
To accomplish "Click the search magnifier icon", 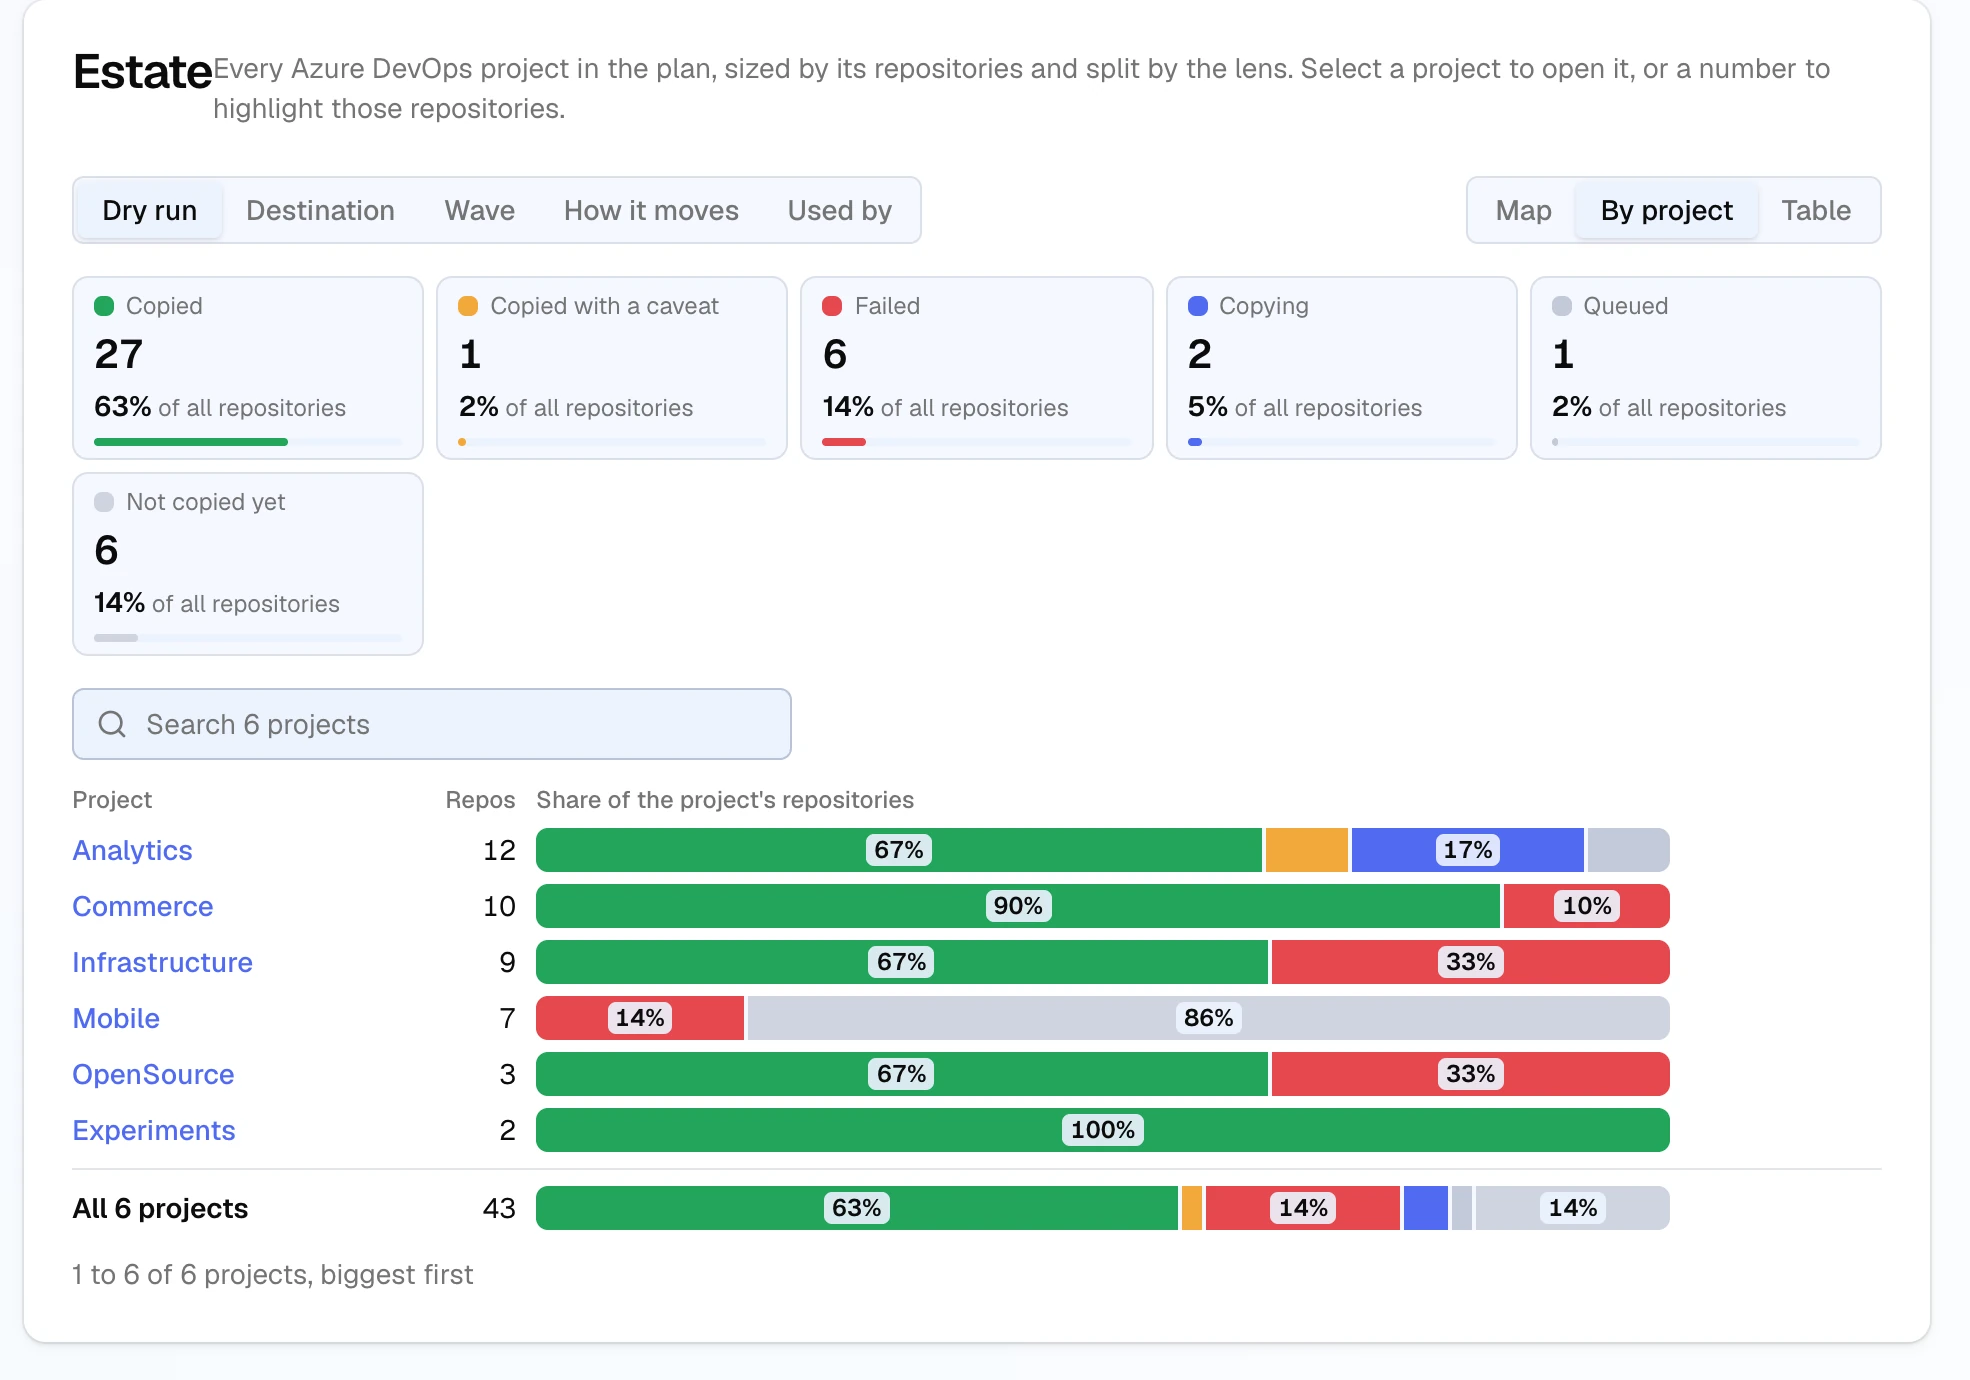I will [112, 724].
